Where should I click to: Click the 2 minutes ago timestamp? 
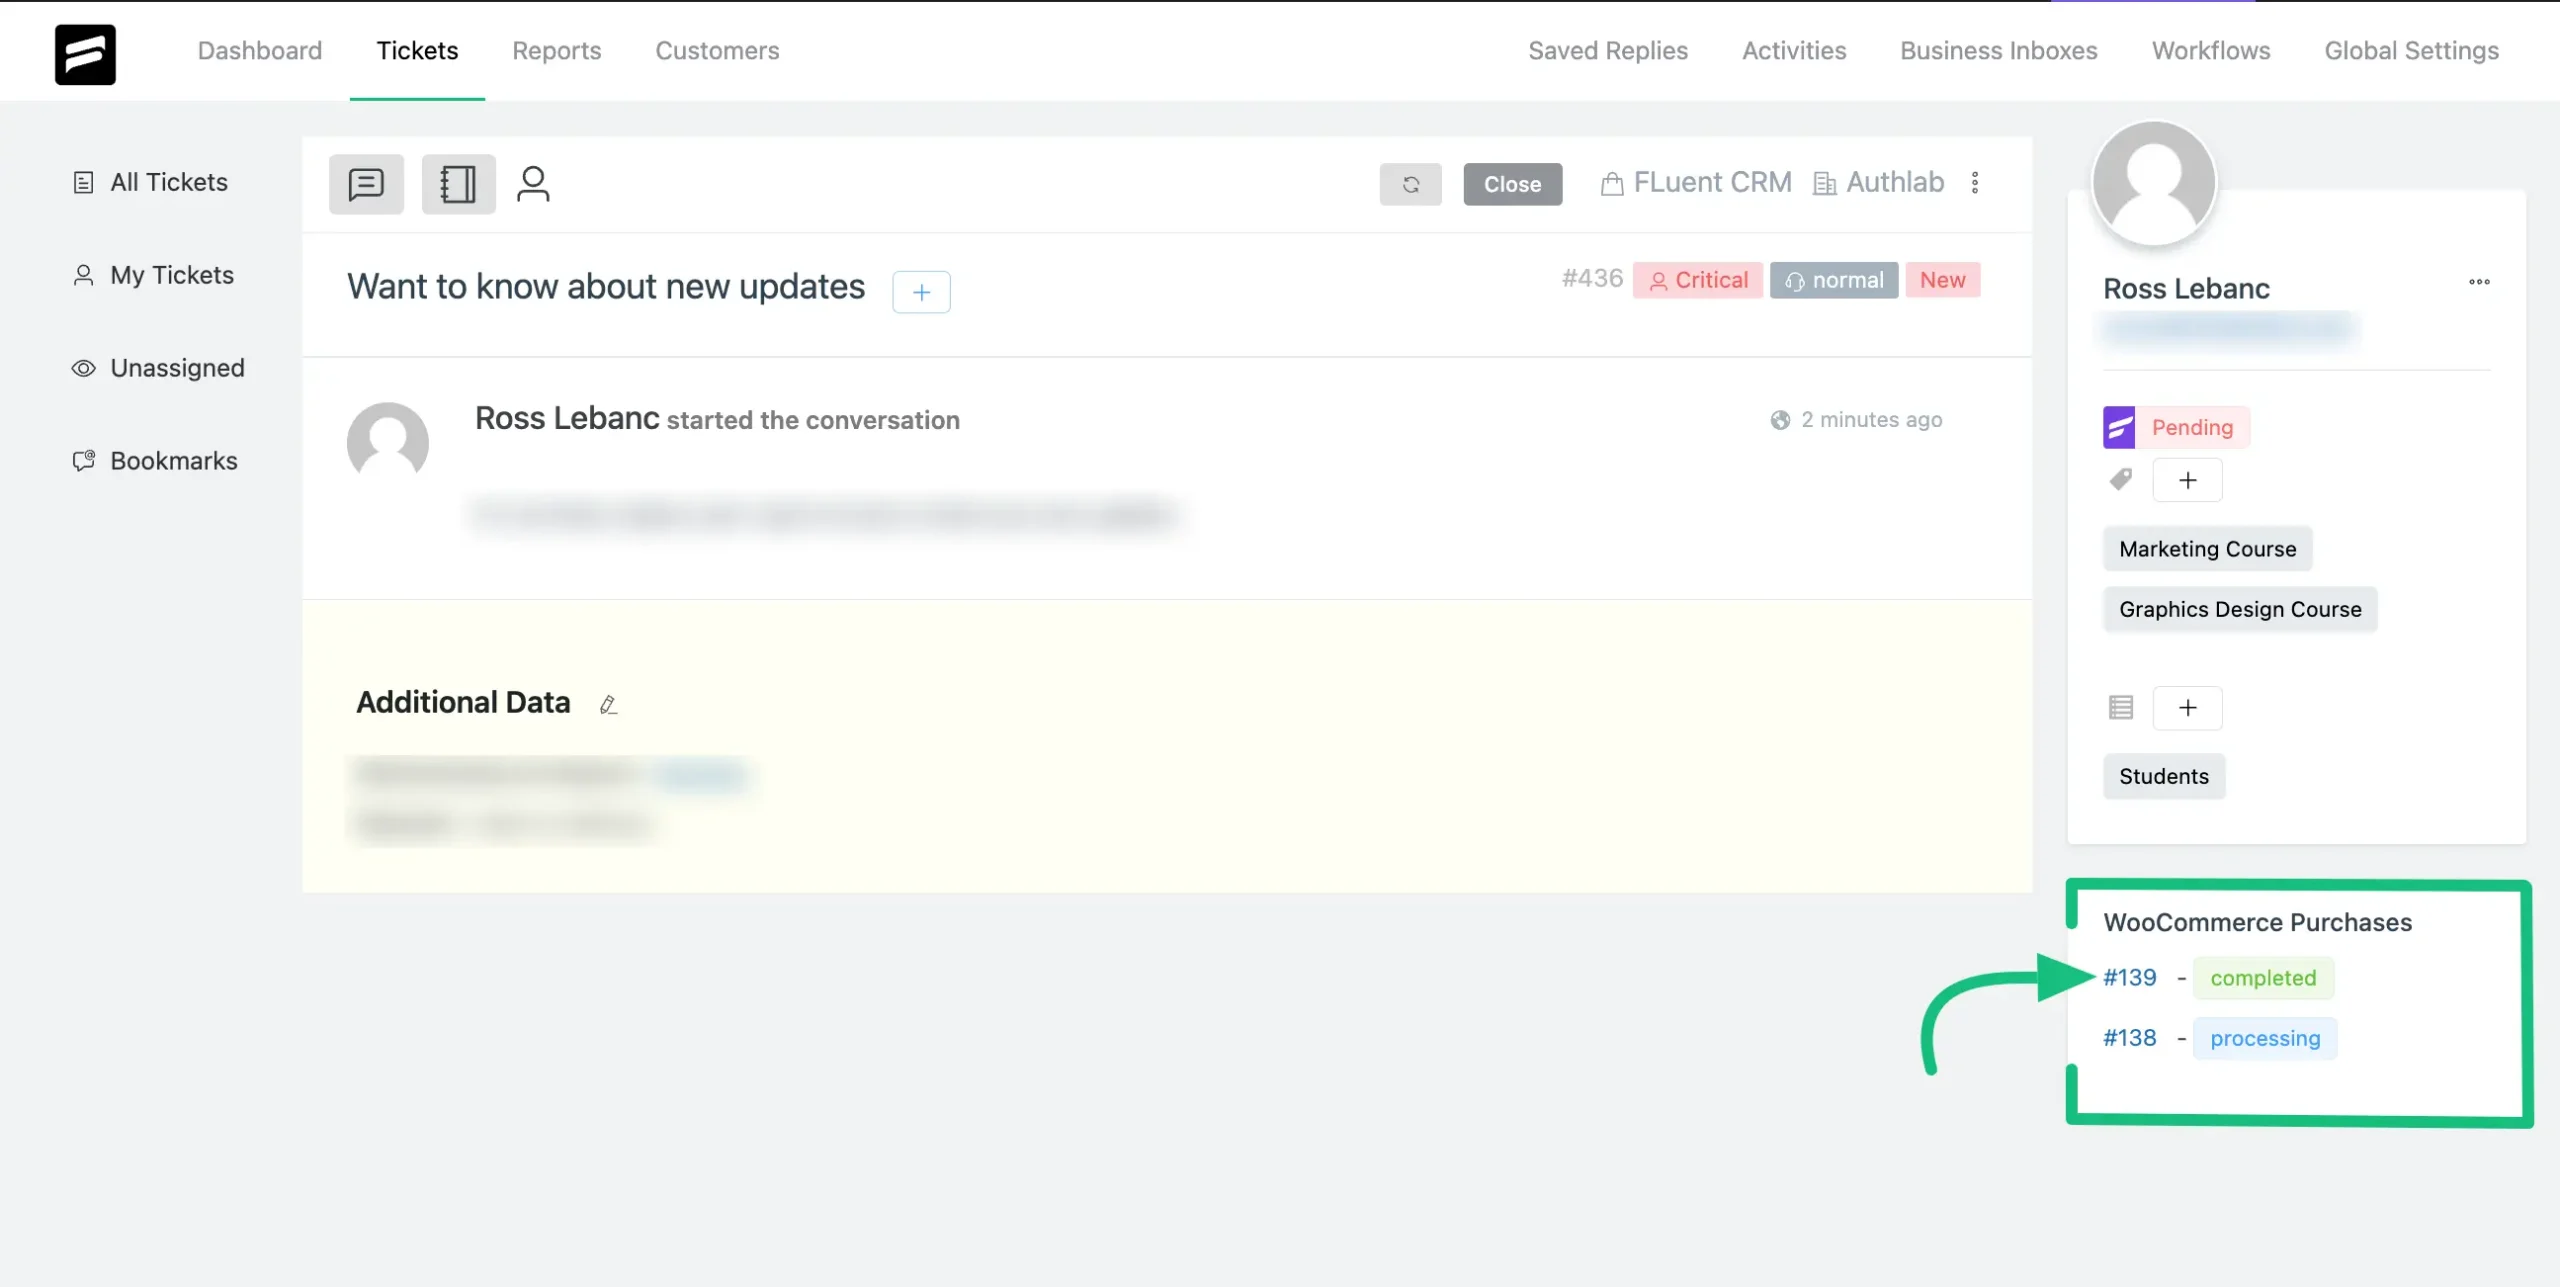pyautogui.click(x=1871, y=420)
